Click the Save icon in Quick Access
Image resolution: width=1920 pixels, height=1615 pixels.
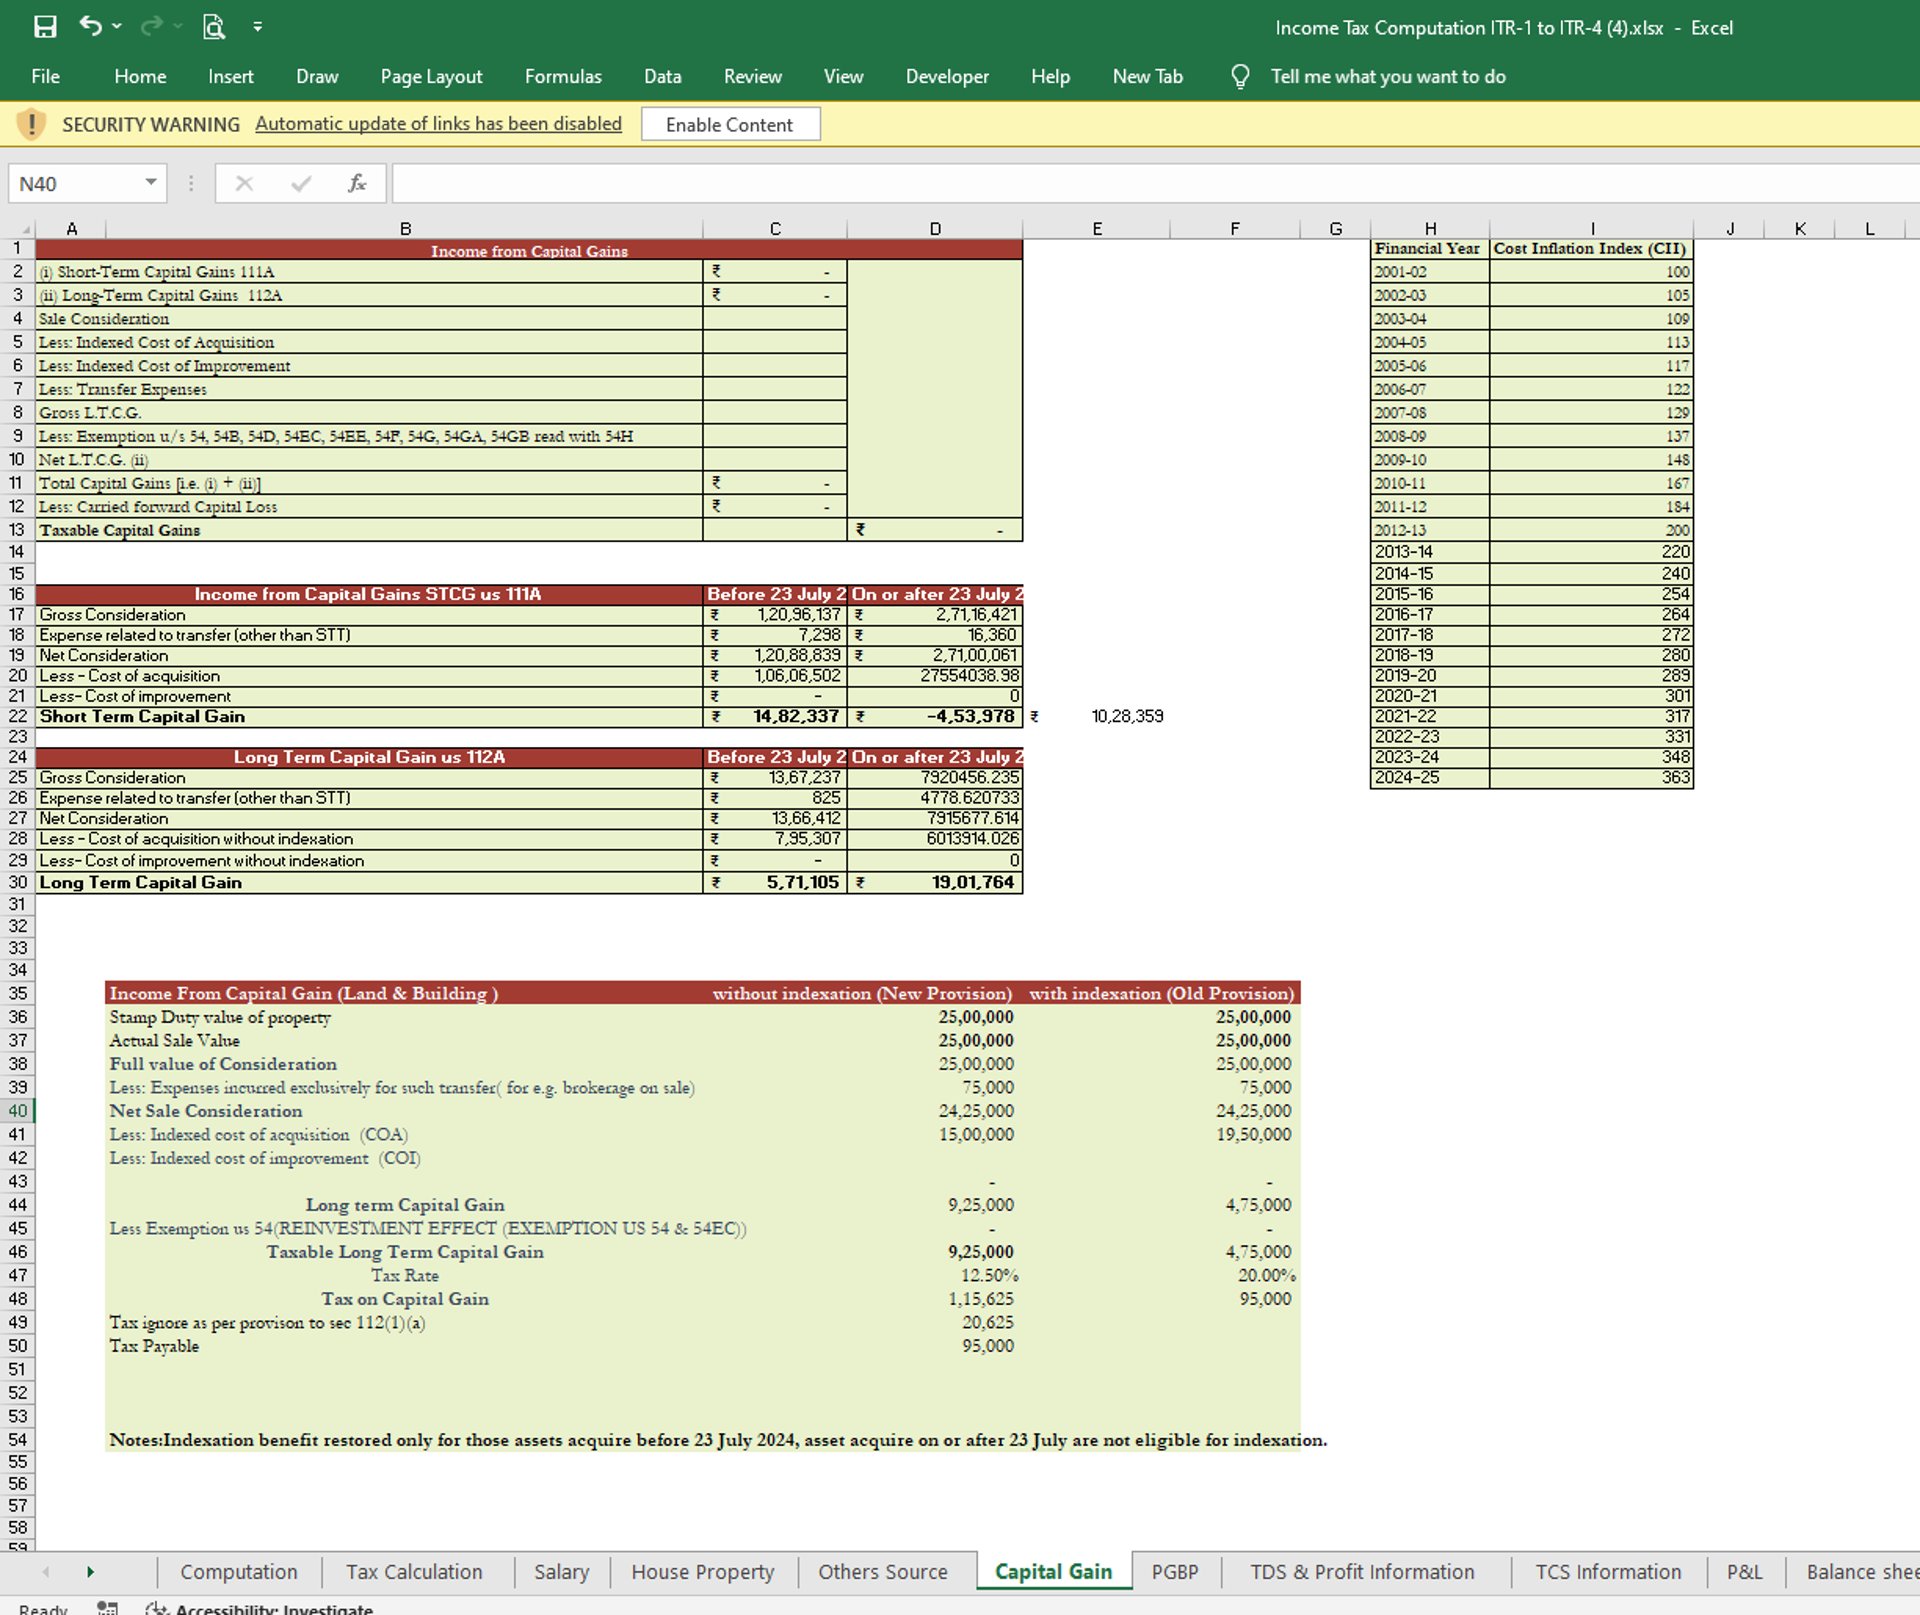click(45, 27)
